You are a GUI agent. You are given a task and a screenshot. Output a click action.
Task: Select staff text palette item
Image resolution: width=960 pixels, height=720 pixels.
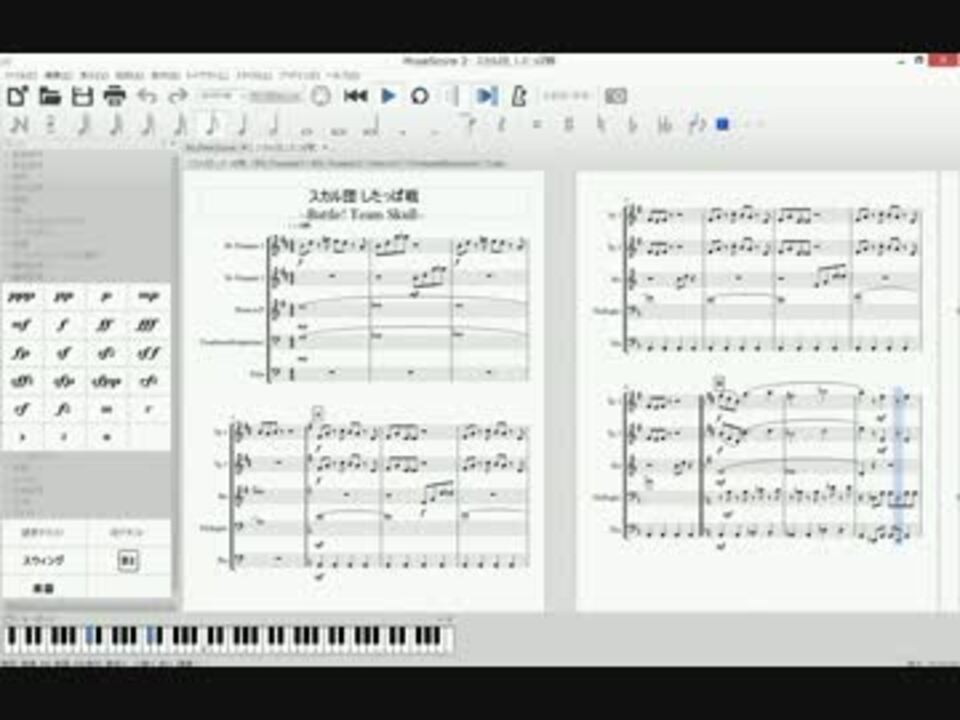pyautogui.click(x=44, y=533)
